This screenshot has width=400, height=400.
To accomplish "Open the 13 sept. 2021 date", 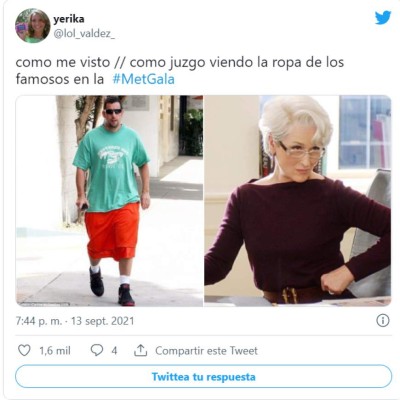I will [102, 321].
